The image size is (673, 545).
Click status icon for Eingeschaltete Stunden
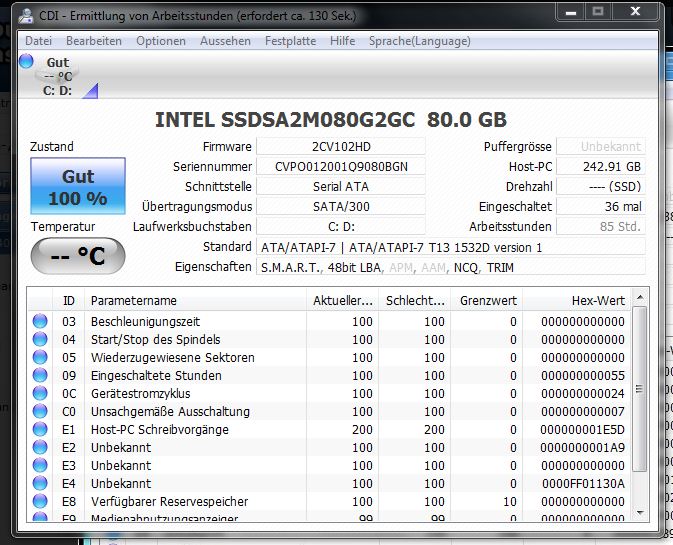pyautogui.click(x=40, y=375)
